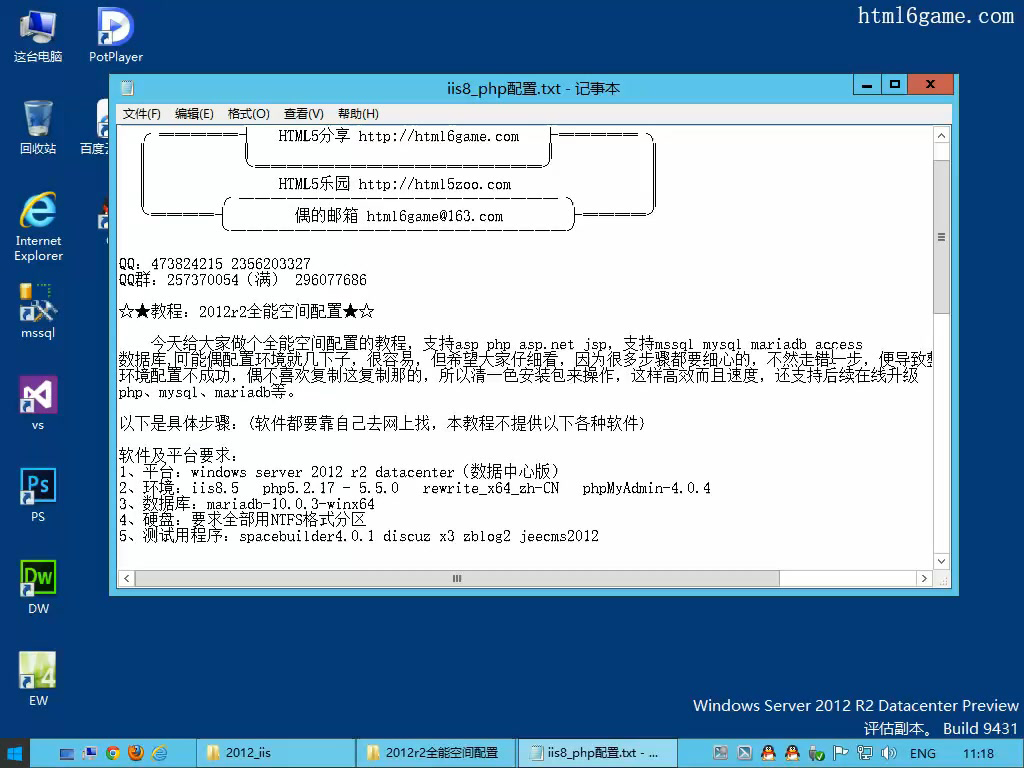Launch Internet Explorer from the taskbar
Screen dimensions: 1024x768
click(x=159, y=754)
